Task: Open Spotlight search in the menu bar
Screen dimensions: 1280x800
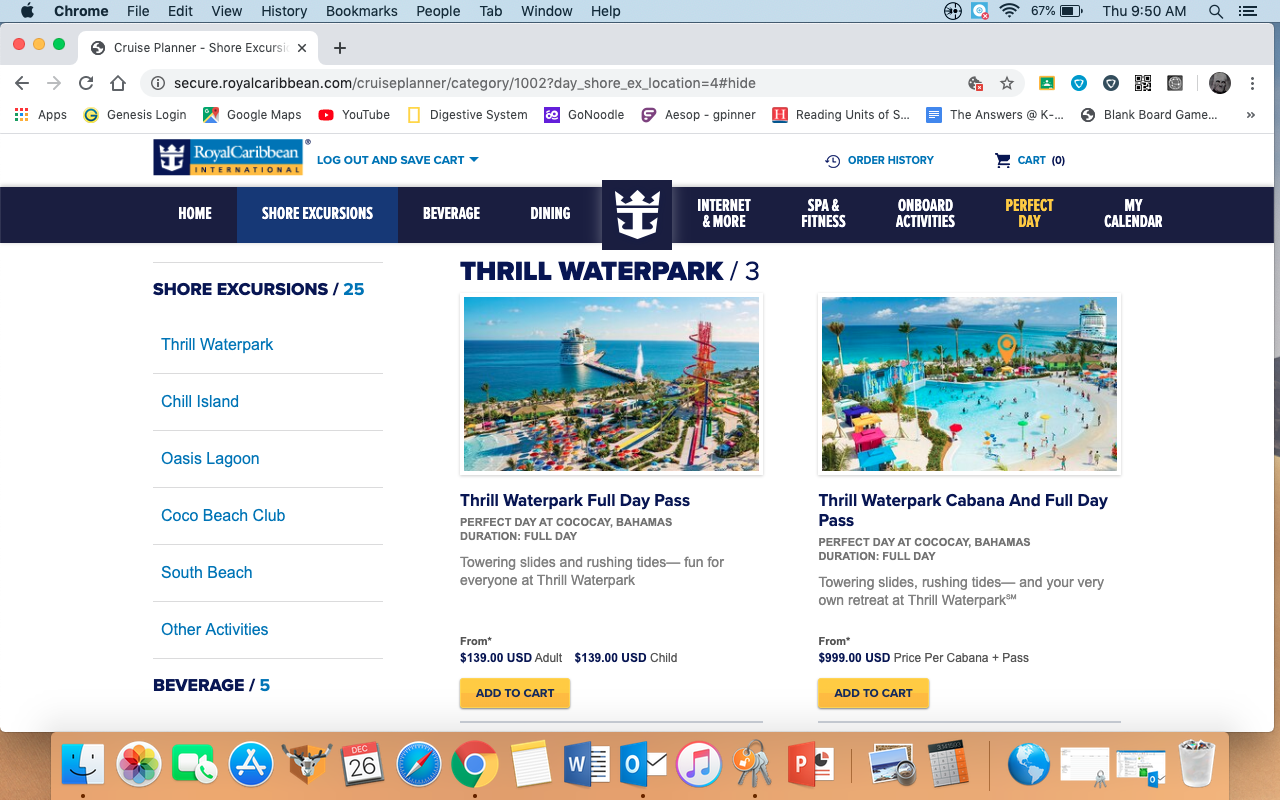Action: click(x=1216, y=11)
